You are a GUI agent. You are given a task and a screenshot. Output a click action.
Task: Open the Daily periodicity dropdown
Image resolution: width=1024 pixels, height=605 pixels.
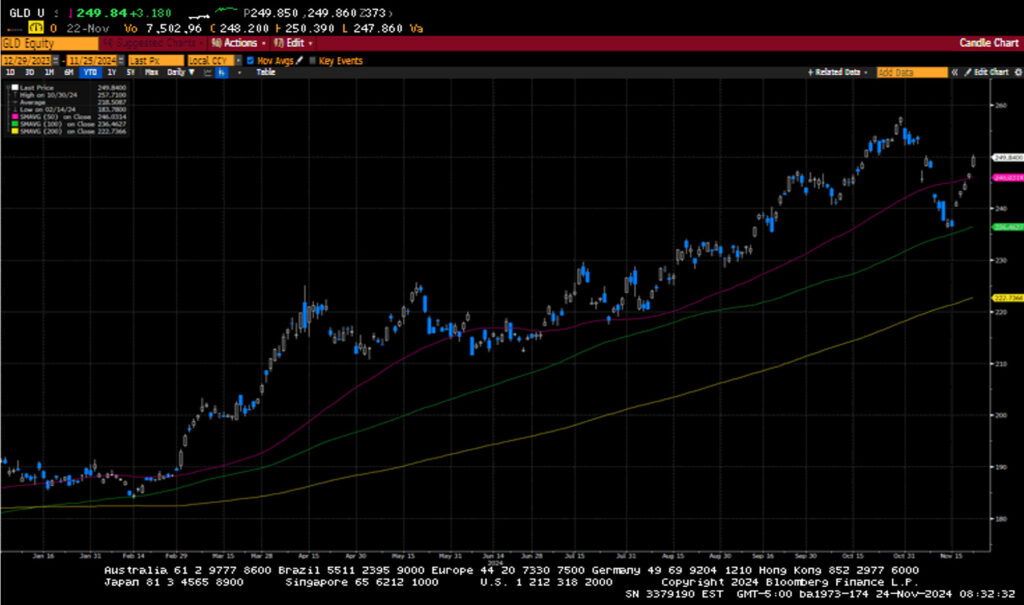point(176,72)
